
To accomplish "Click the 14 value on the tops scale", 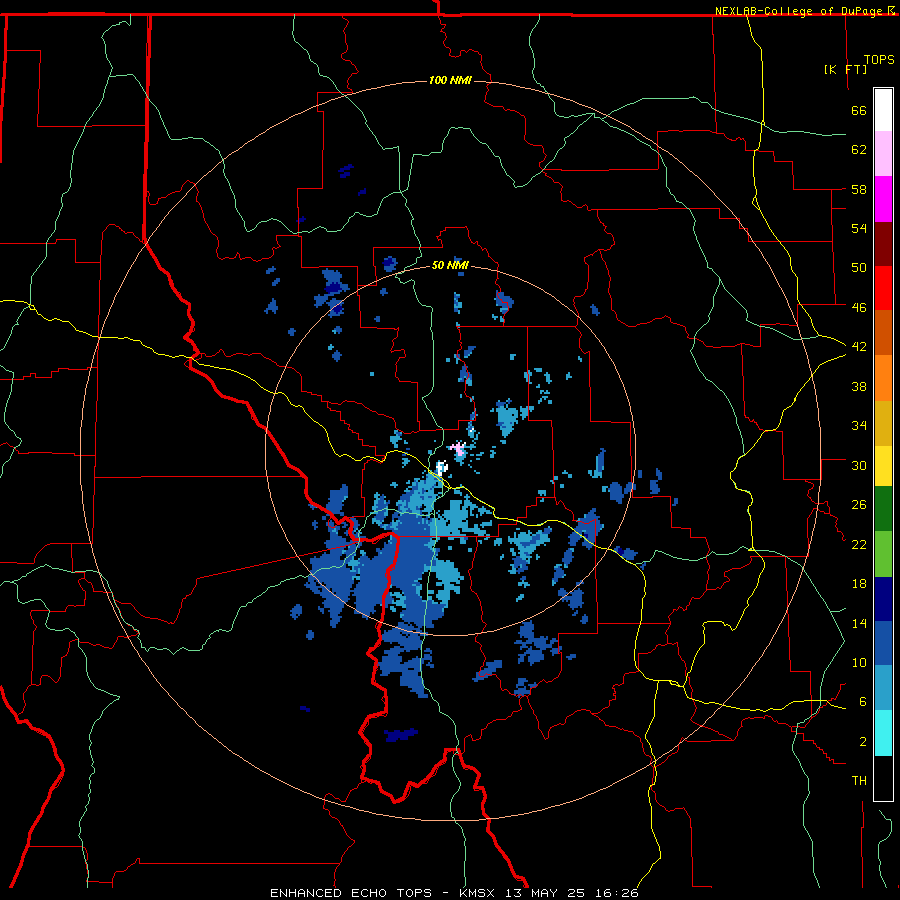I will pyautogui.click(x=859, y=623).
